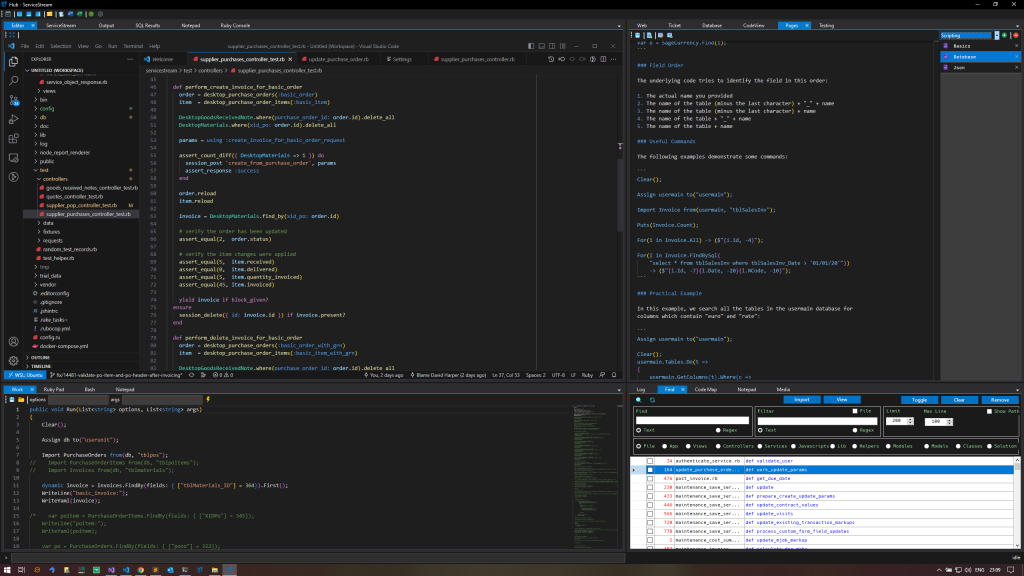This screenshot has width=1024, height=576.
Task: Click into the Find text input field
Action: click(692, 421)
